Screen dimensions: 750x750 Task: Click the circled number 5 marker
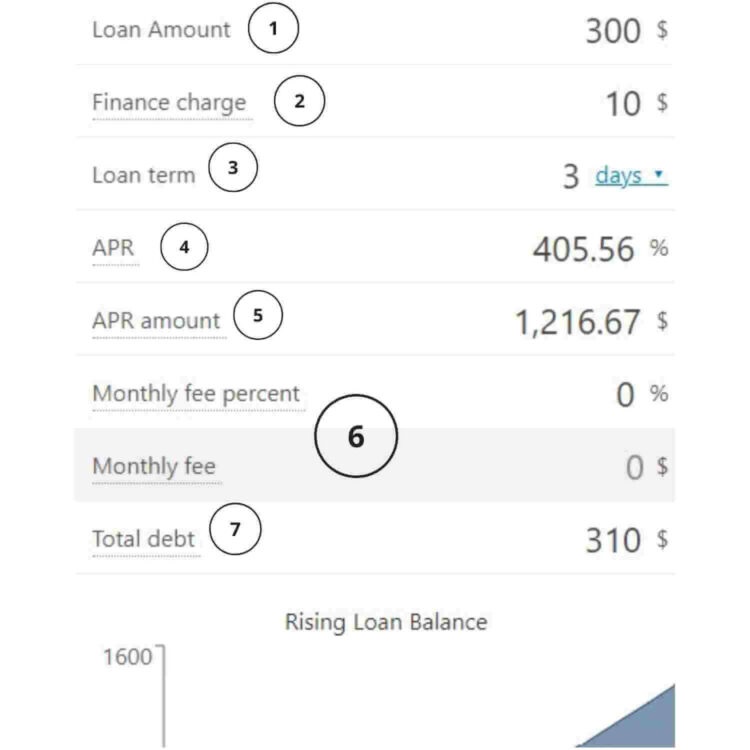258,315
